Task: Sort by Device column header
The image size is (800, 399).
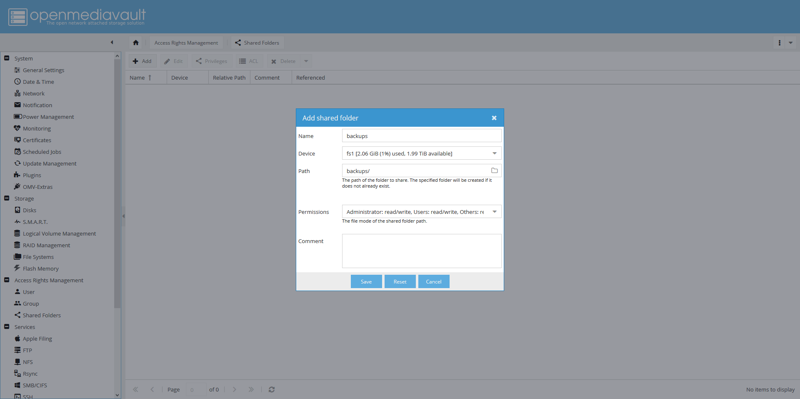Action: [188, 78]
